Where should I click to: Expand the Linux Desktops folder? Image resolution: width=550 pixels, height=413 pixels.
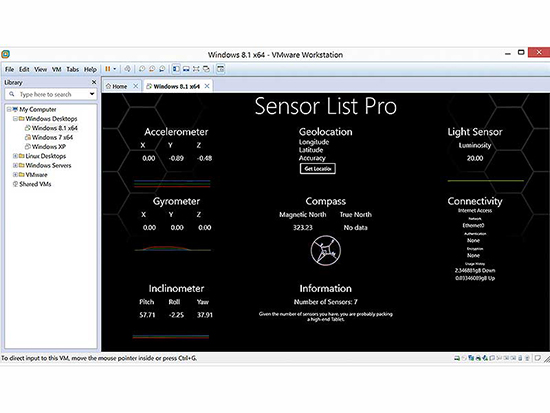click(15, 156)
